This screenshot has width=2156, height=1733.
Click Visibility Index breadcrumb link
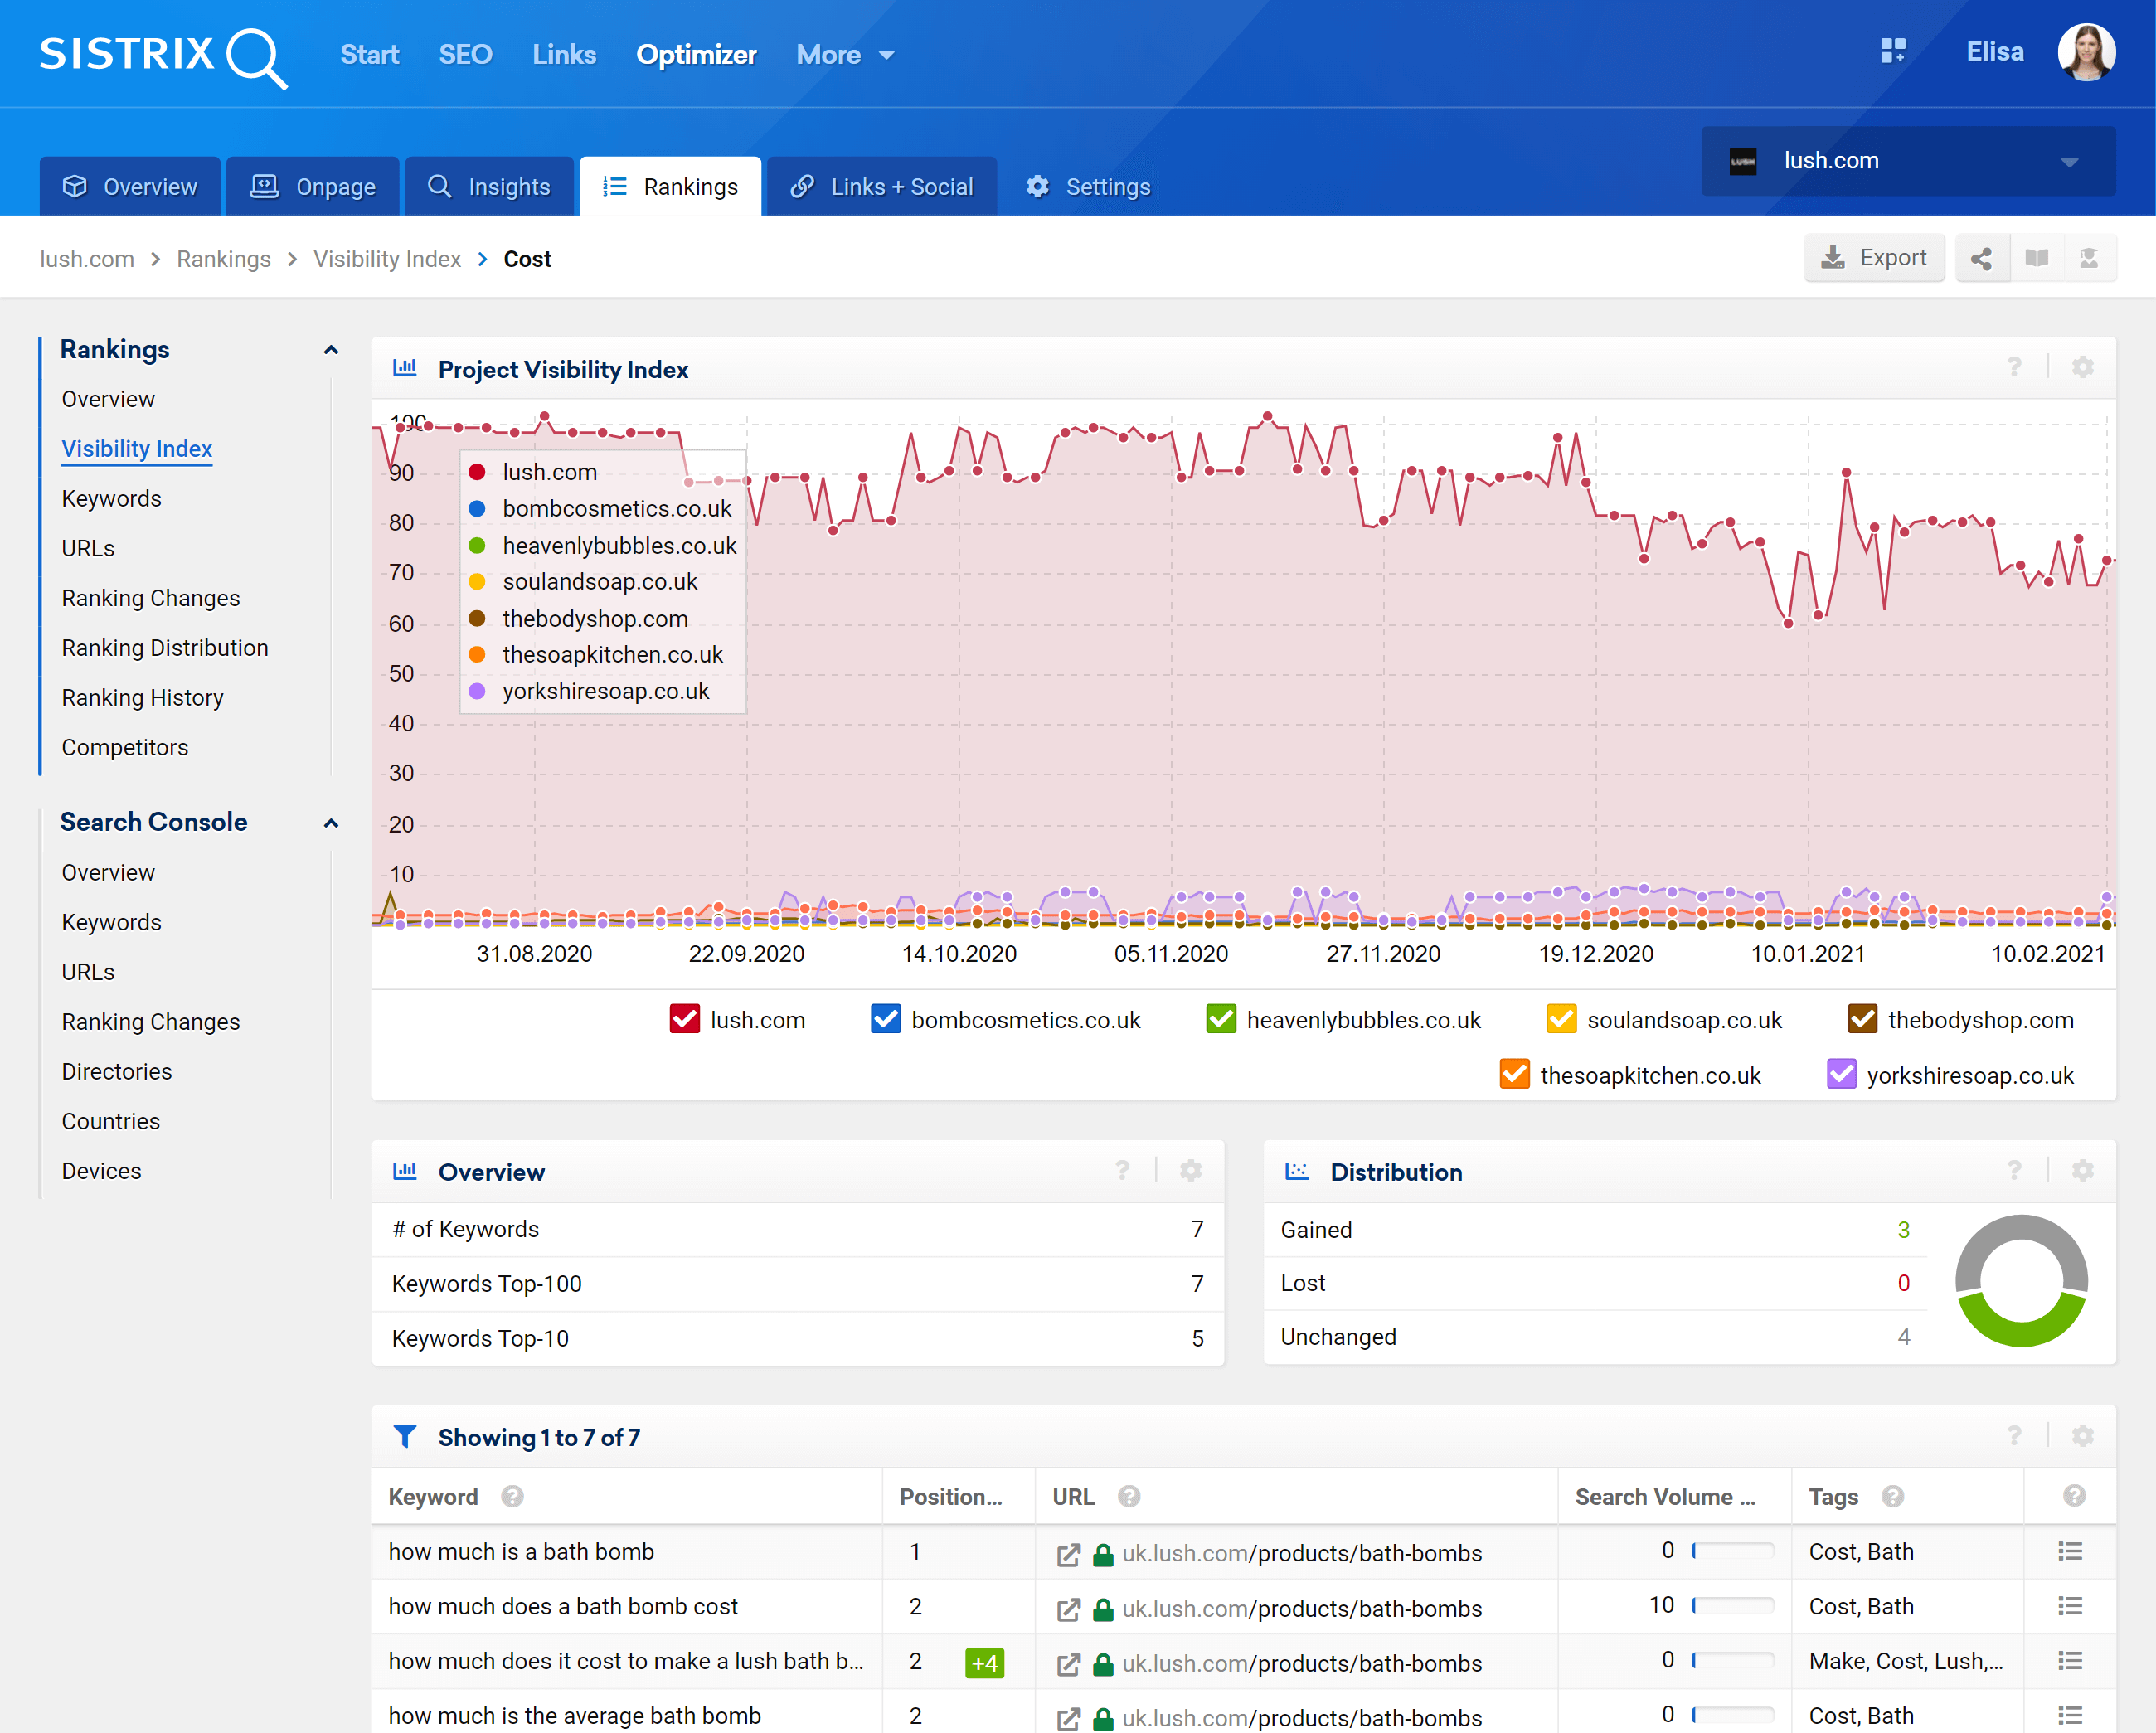[x=387, y=259]
